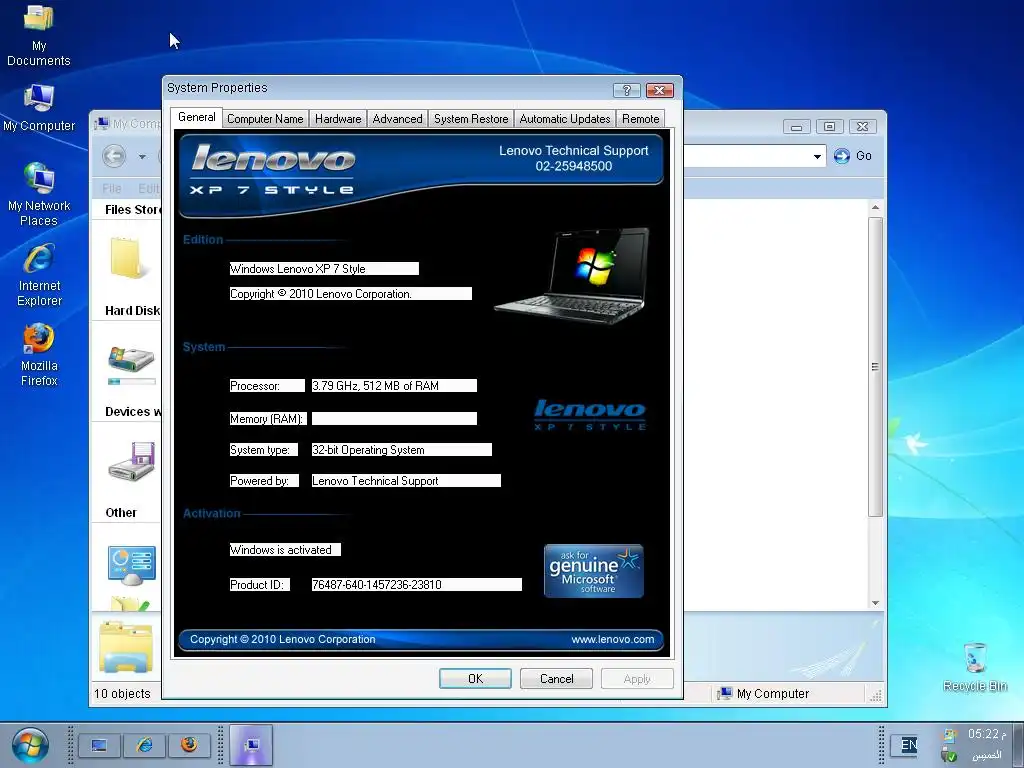Click the Apply button
The width and height of the screenshot is (1024, 768).
[637, 679]
